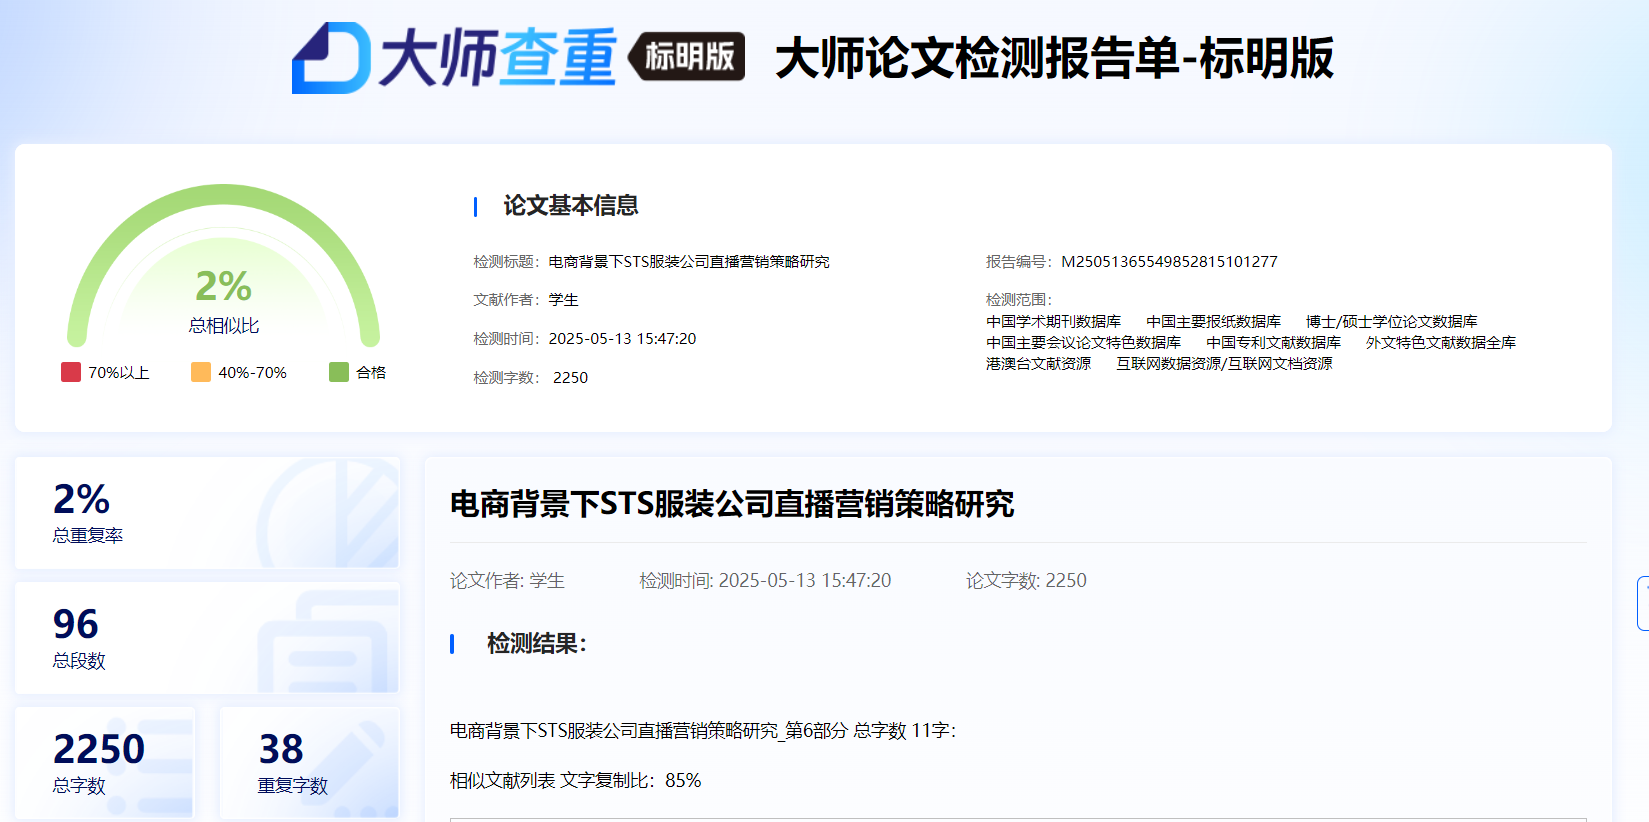Click the 第6部分 总字数 11字 line
The width and height of the screenshot is (1649, 822).
tap(703, 731)
